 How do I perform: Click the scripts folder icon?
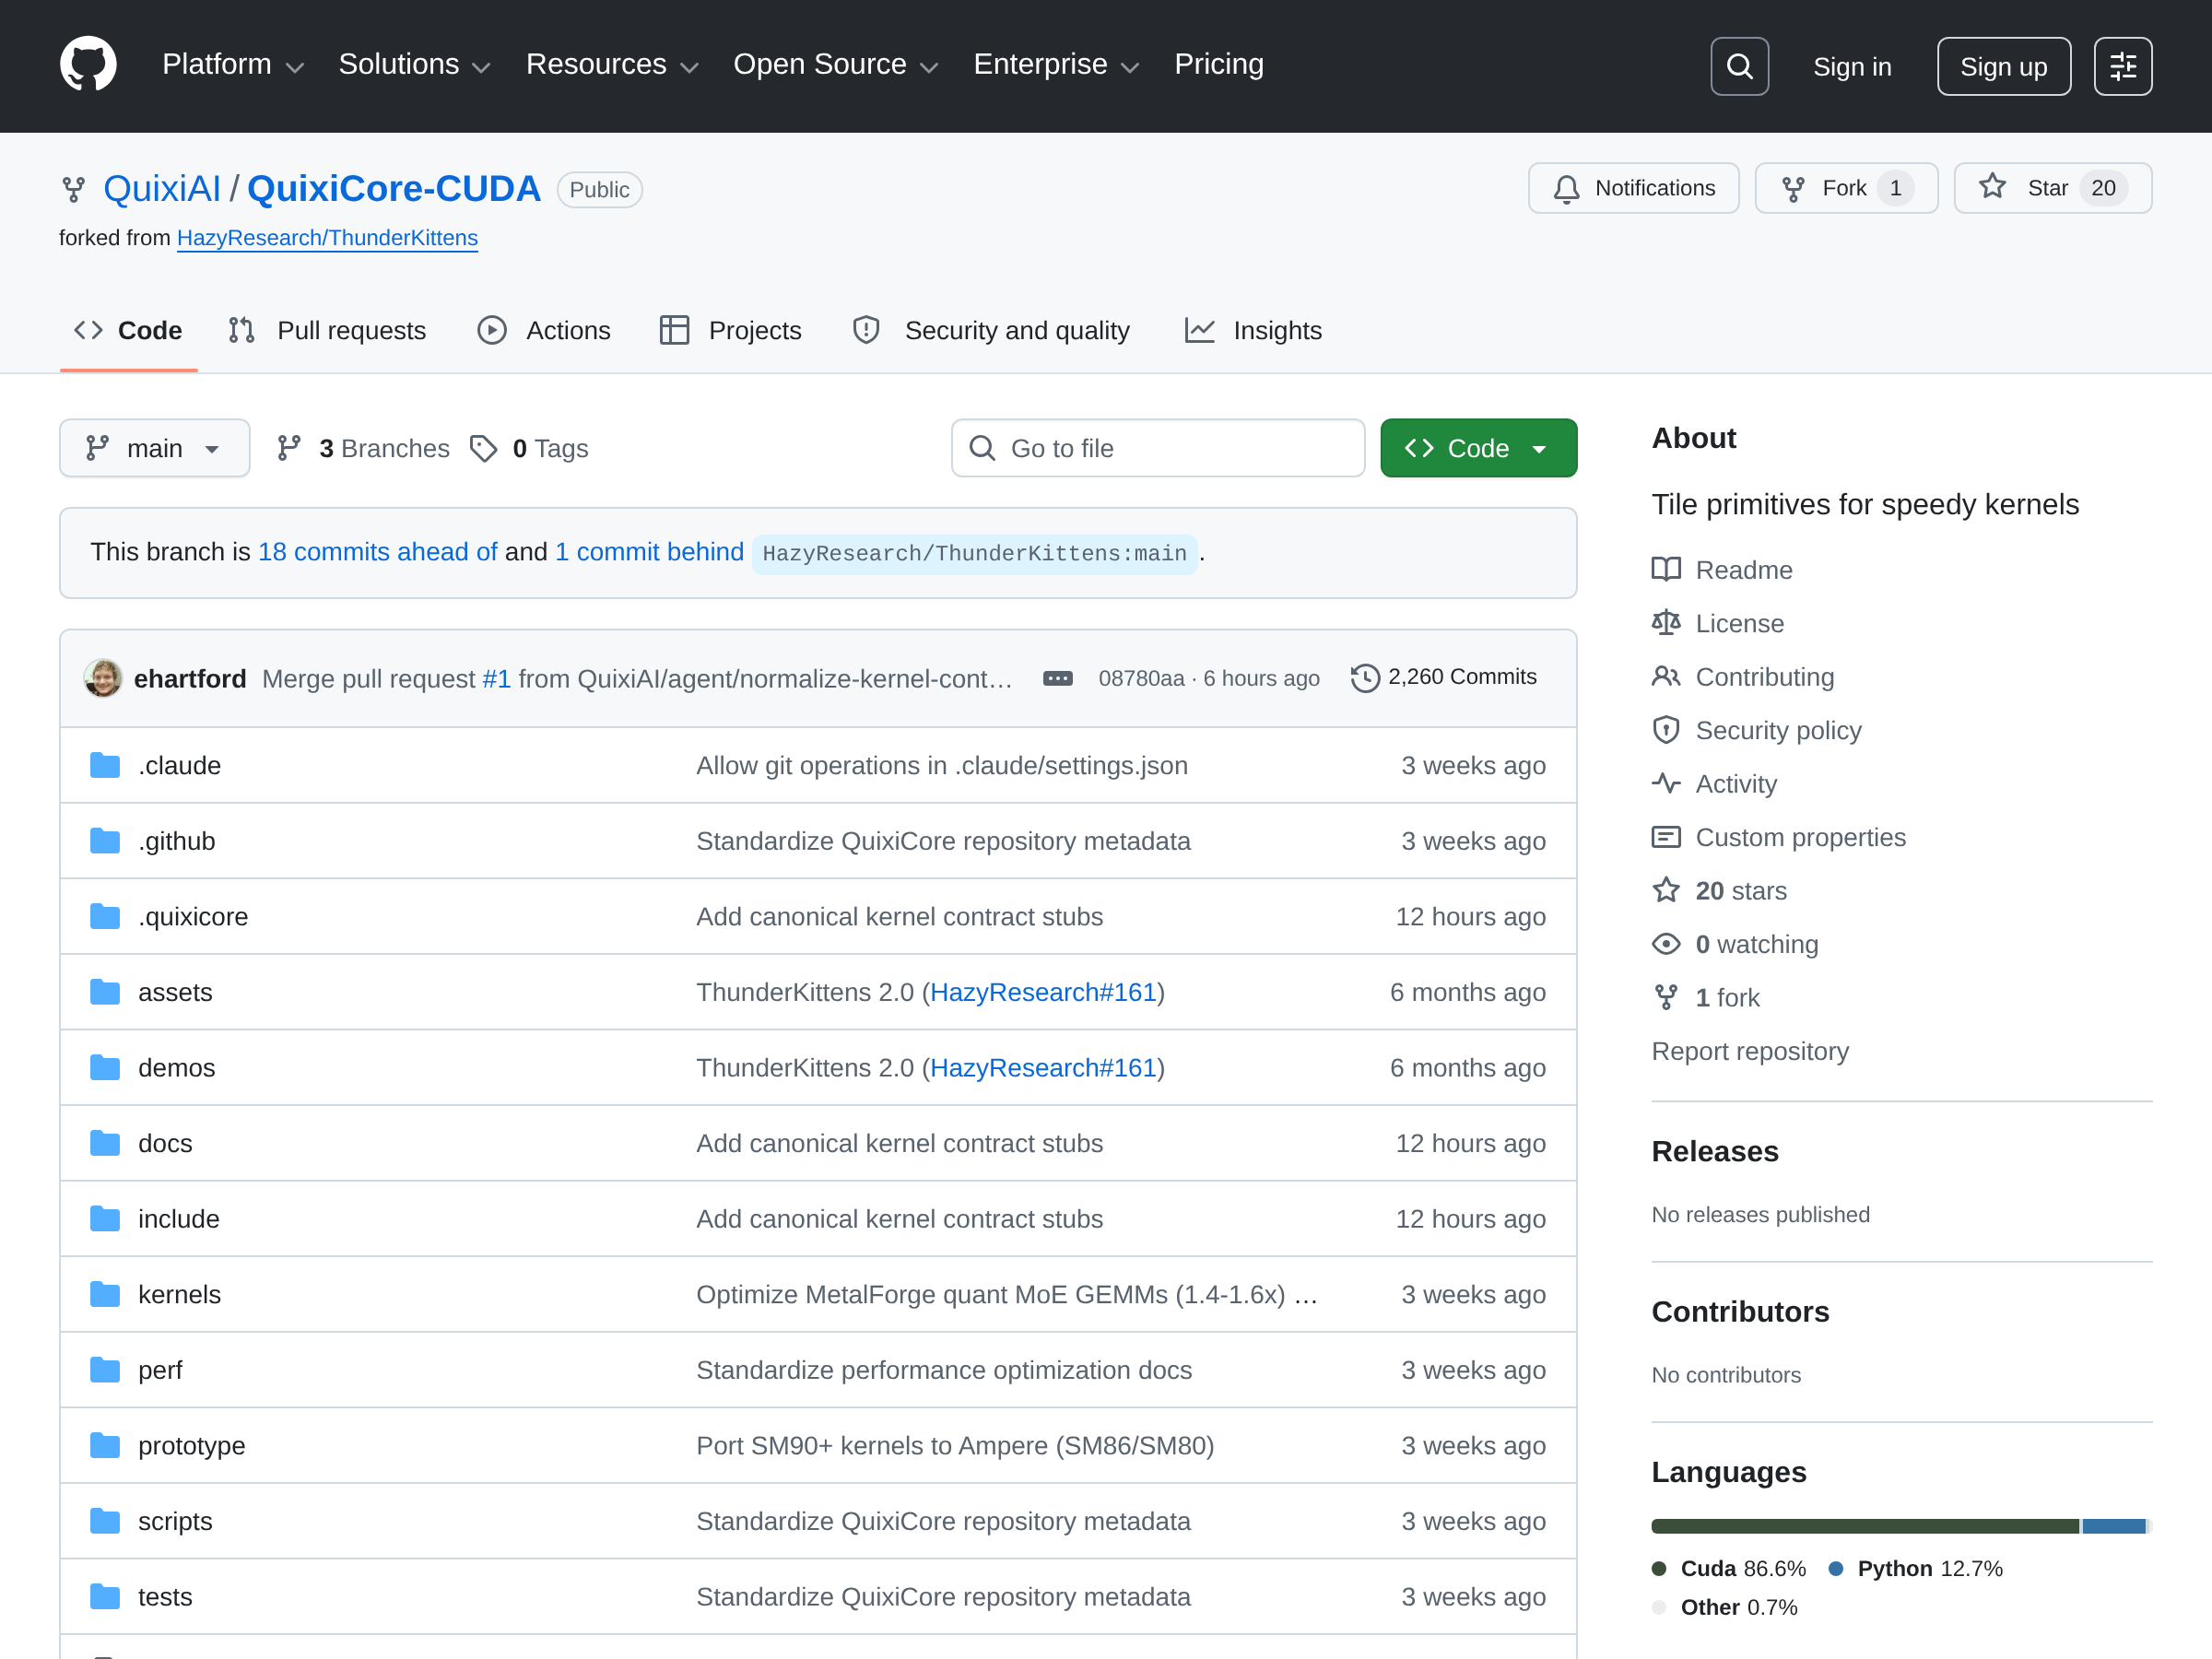pyautogui.click(x=105, y=1521)
